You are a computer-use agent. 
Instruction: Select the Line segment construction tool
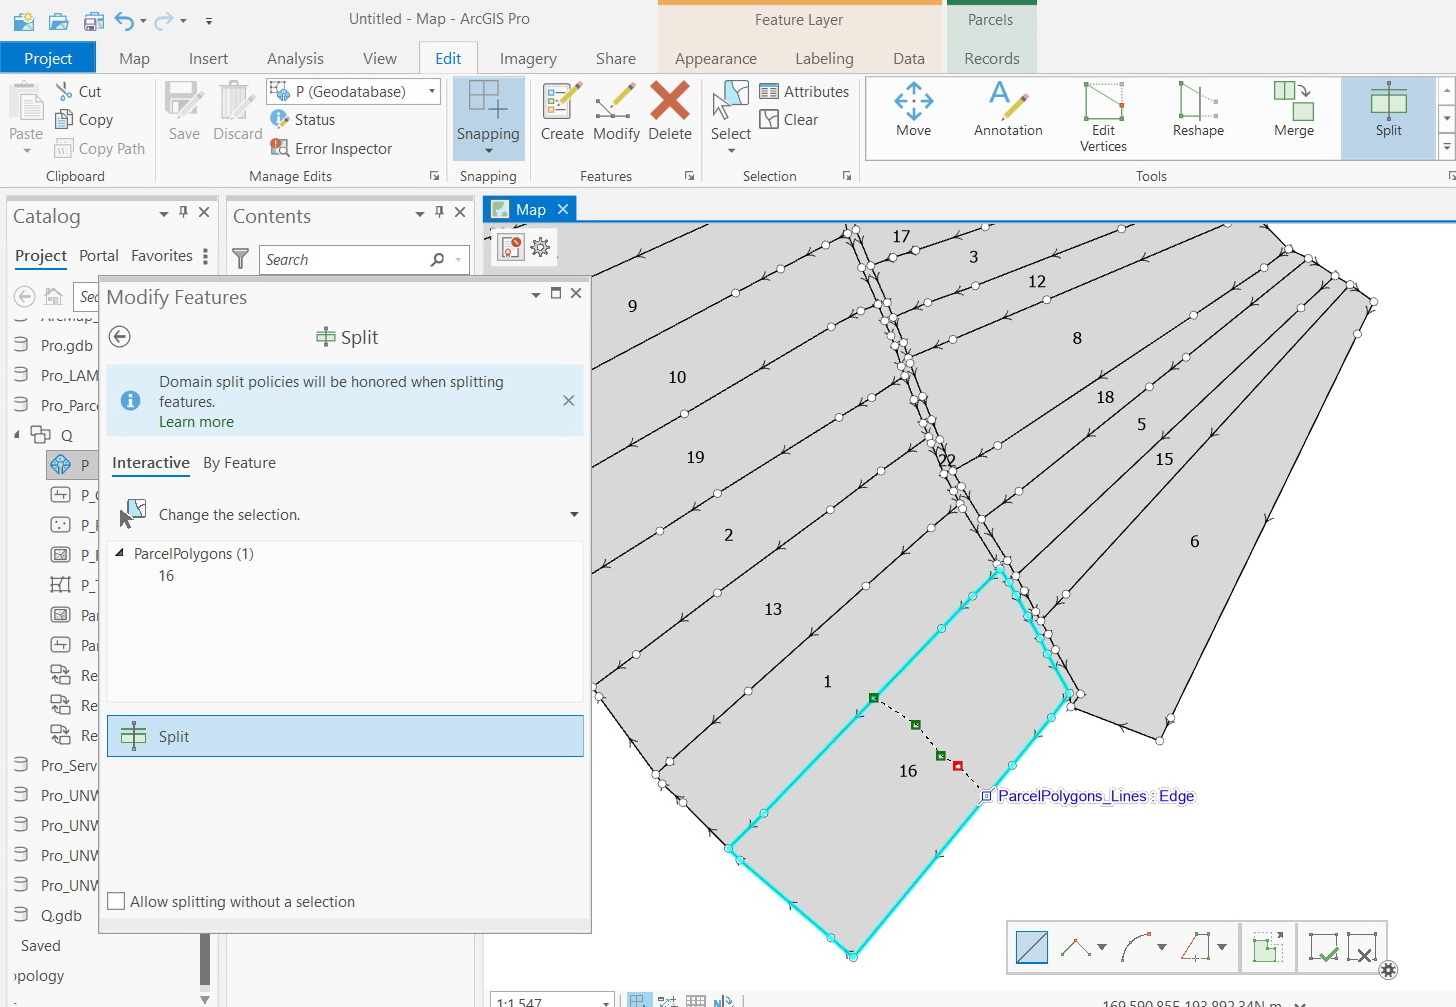coord(1031,947)
